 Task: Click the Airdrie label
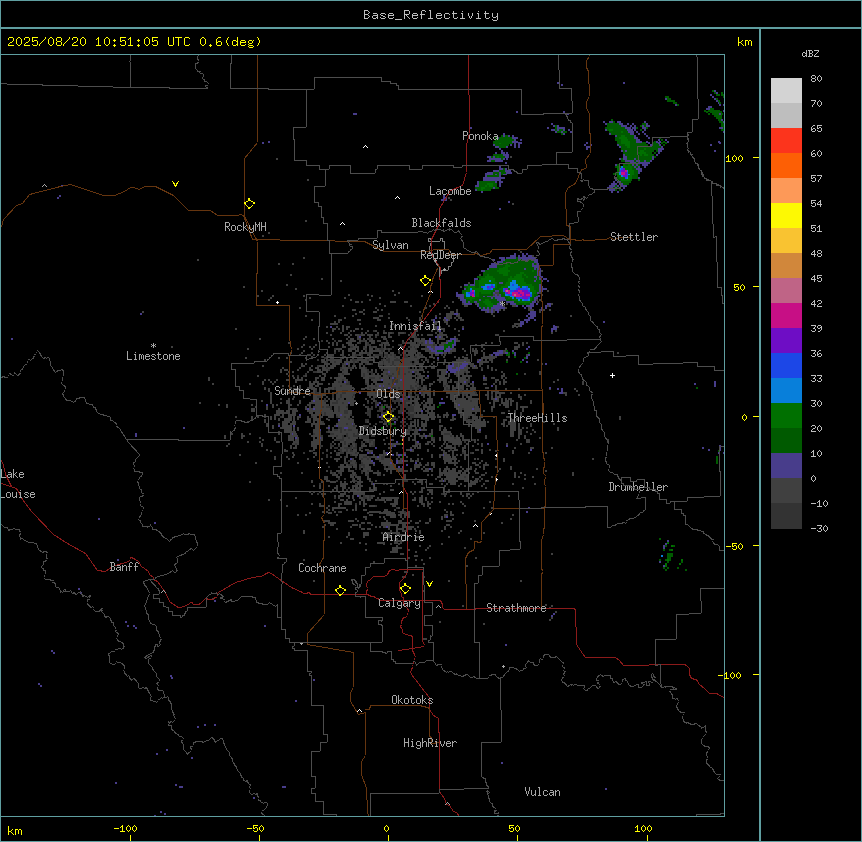[x=404, y=537]
